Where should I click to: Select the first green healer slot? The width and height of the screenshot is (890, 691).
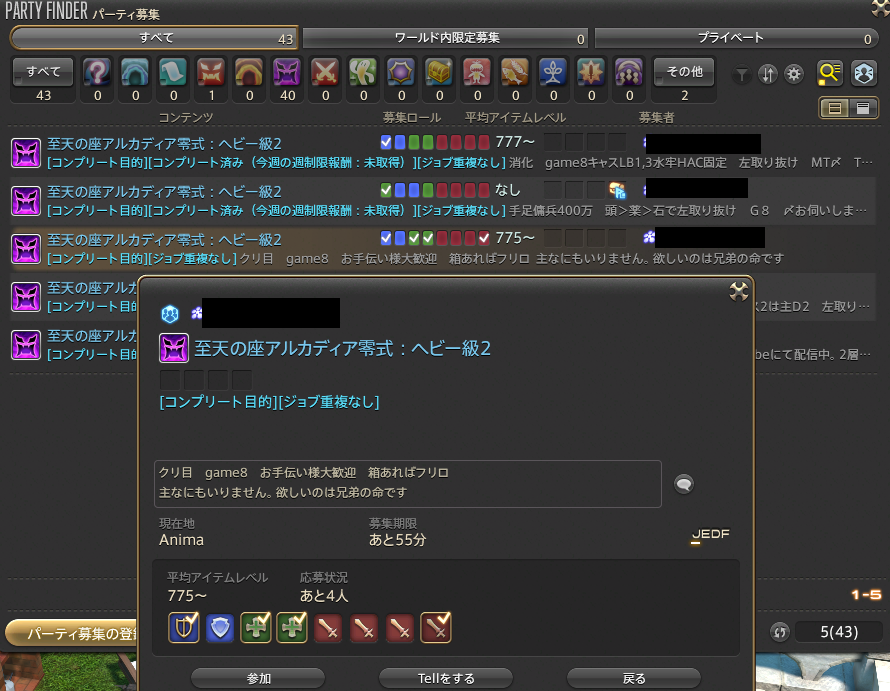(255, 628)
